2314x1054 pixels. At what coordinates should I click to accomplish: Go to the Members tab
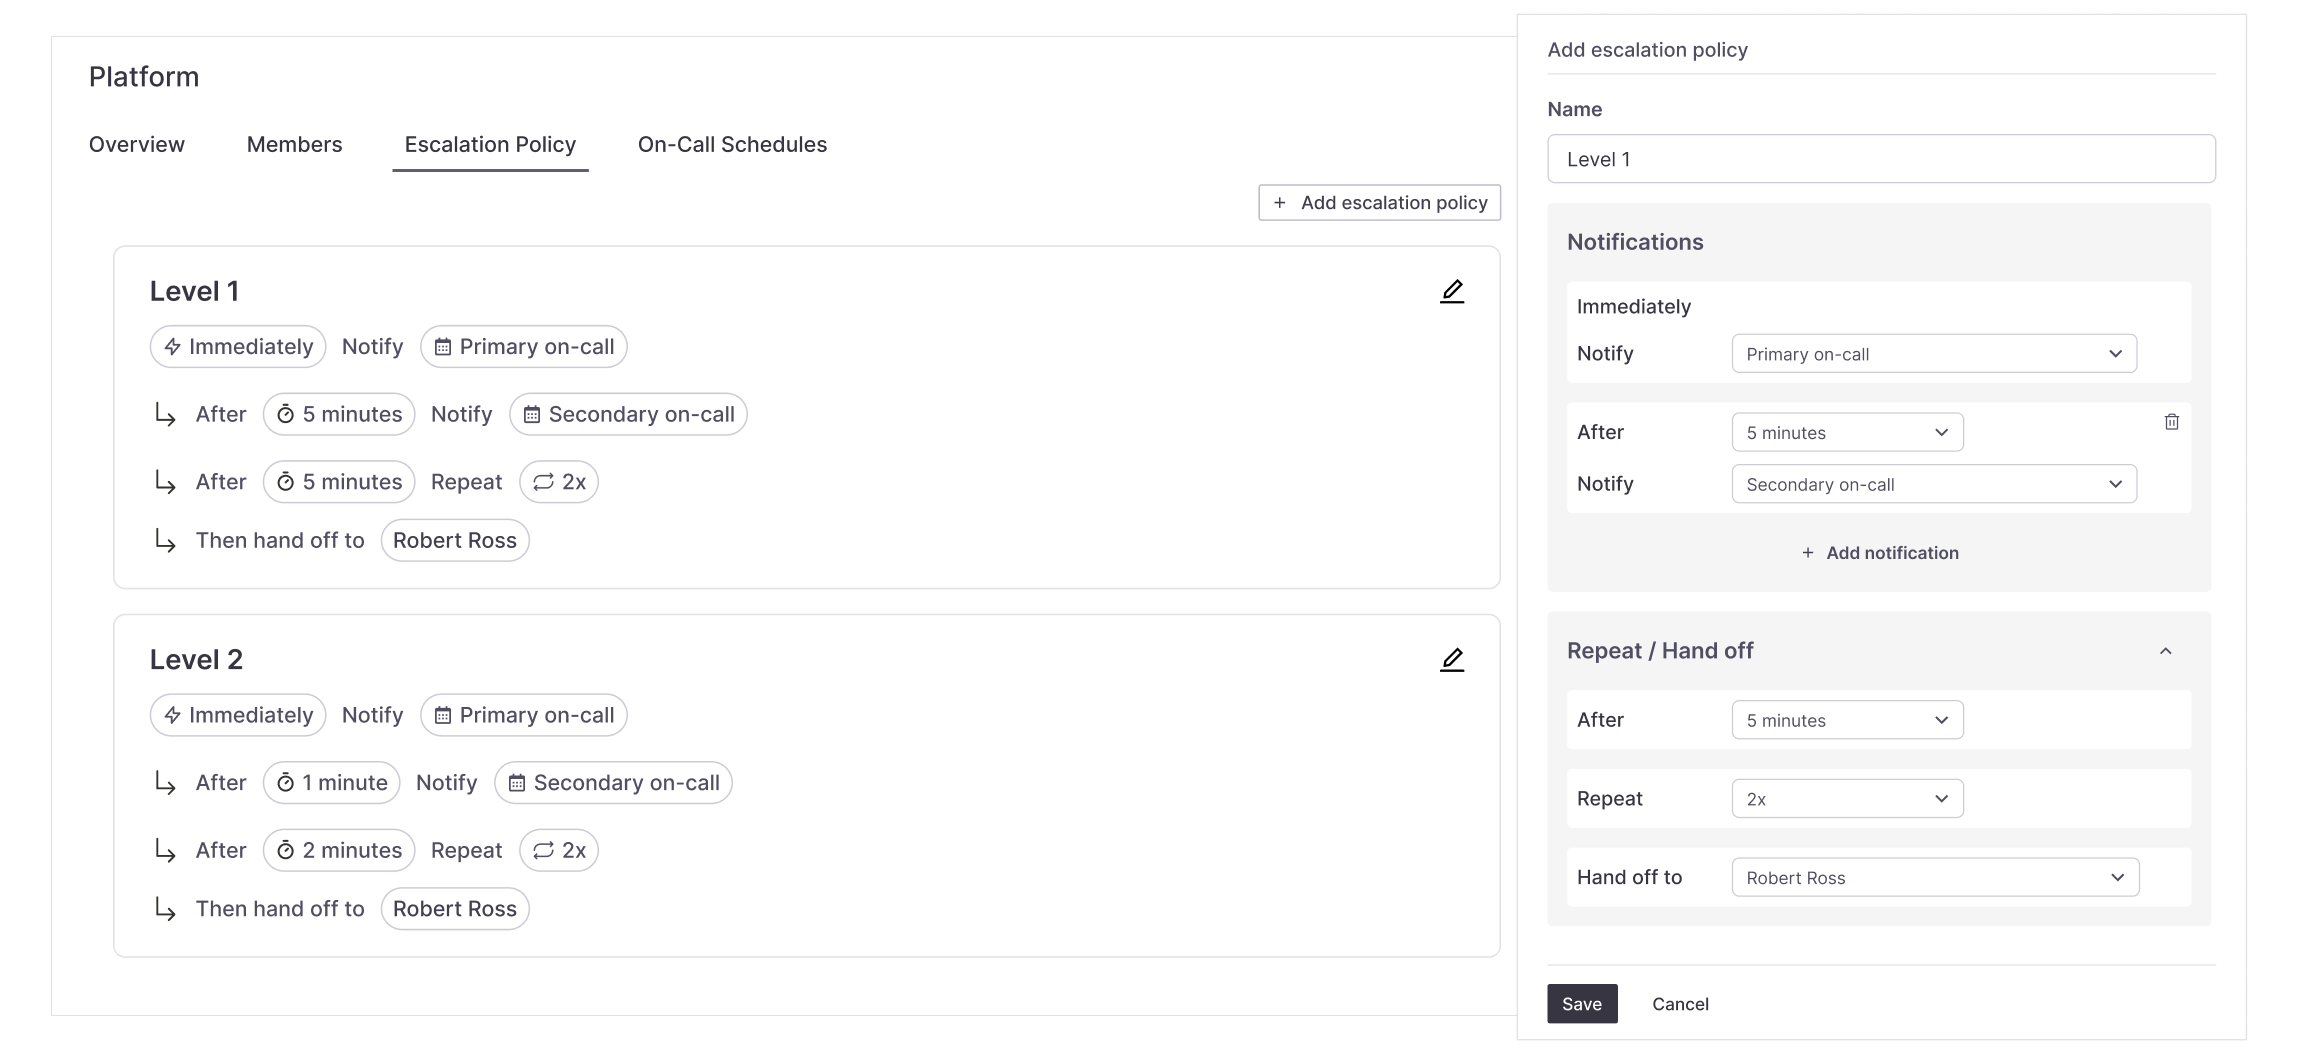click(294, 145)
